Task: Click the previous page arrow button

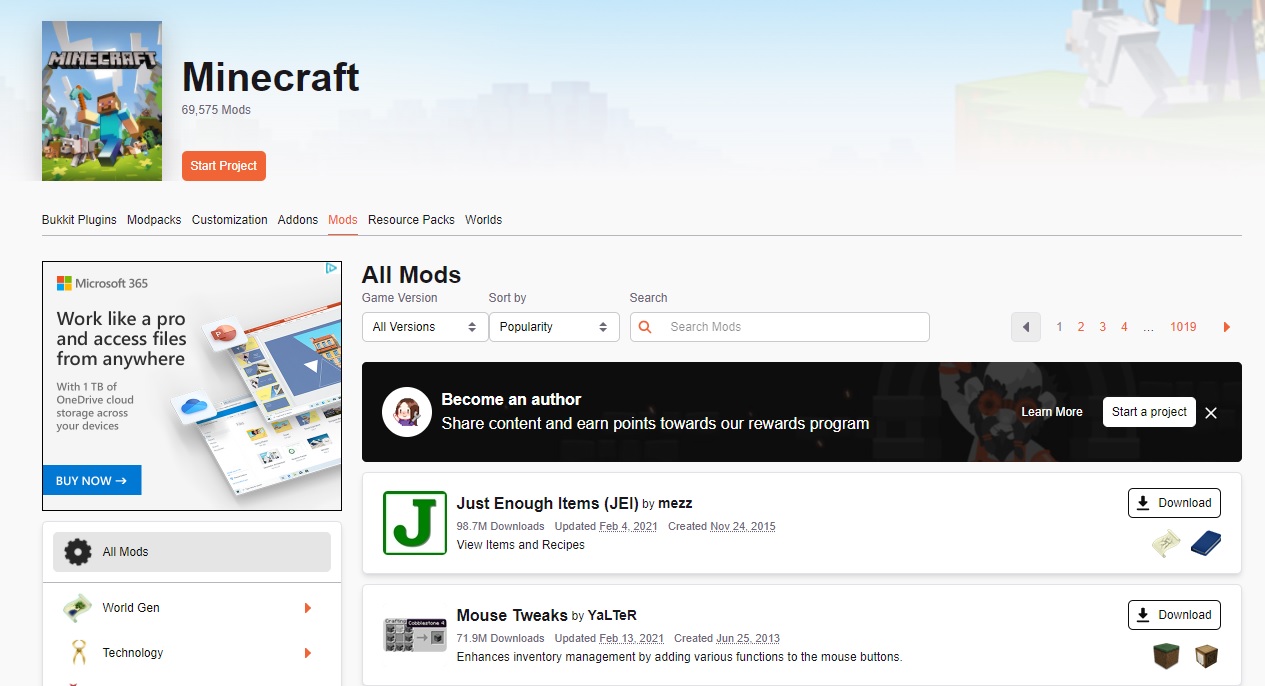Action: 1025,327
